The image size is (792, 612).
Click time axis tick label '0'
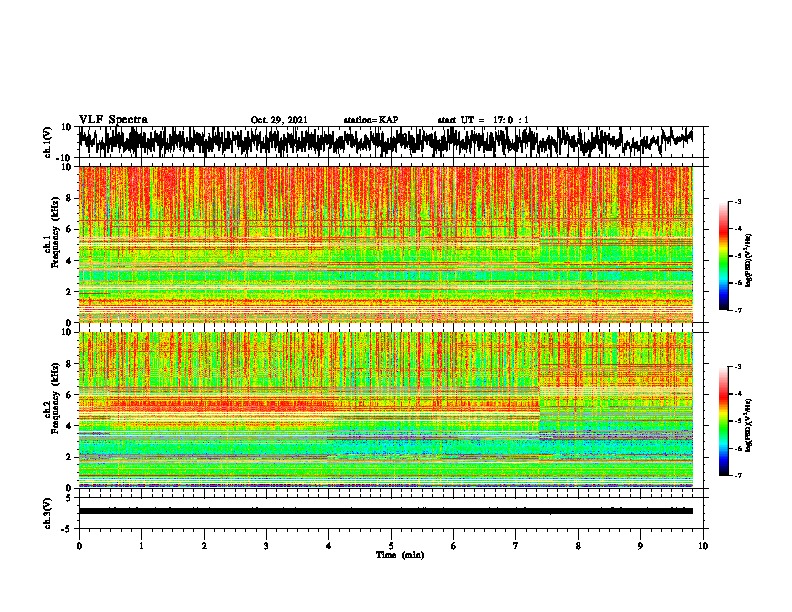click(x=79, y=546)
